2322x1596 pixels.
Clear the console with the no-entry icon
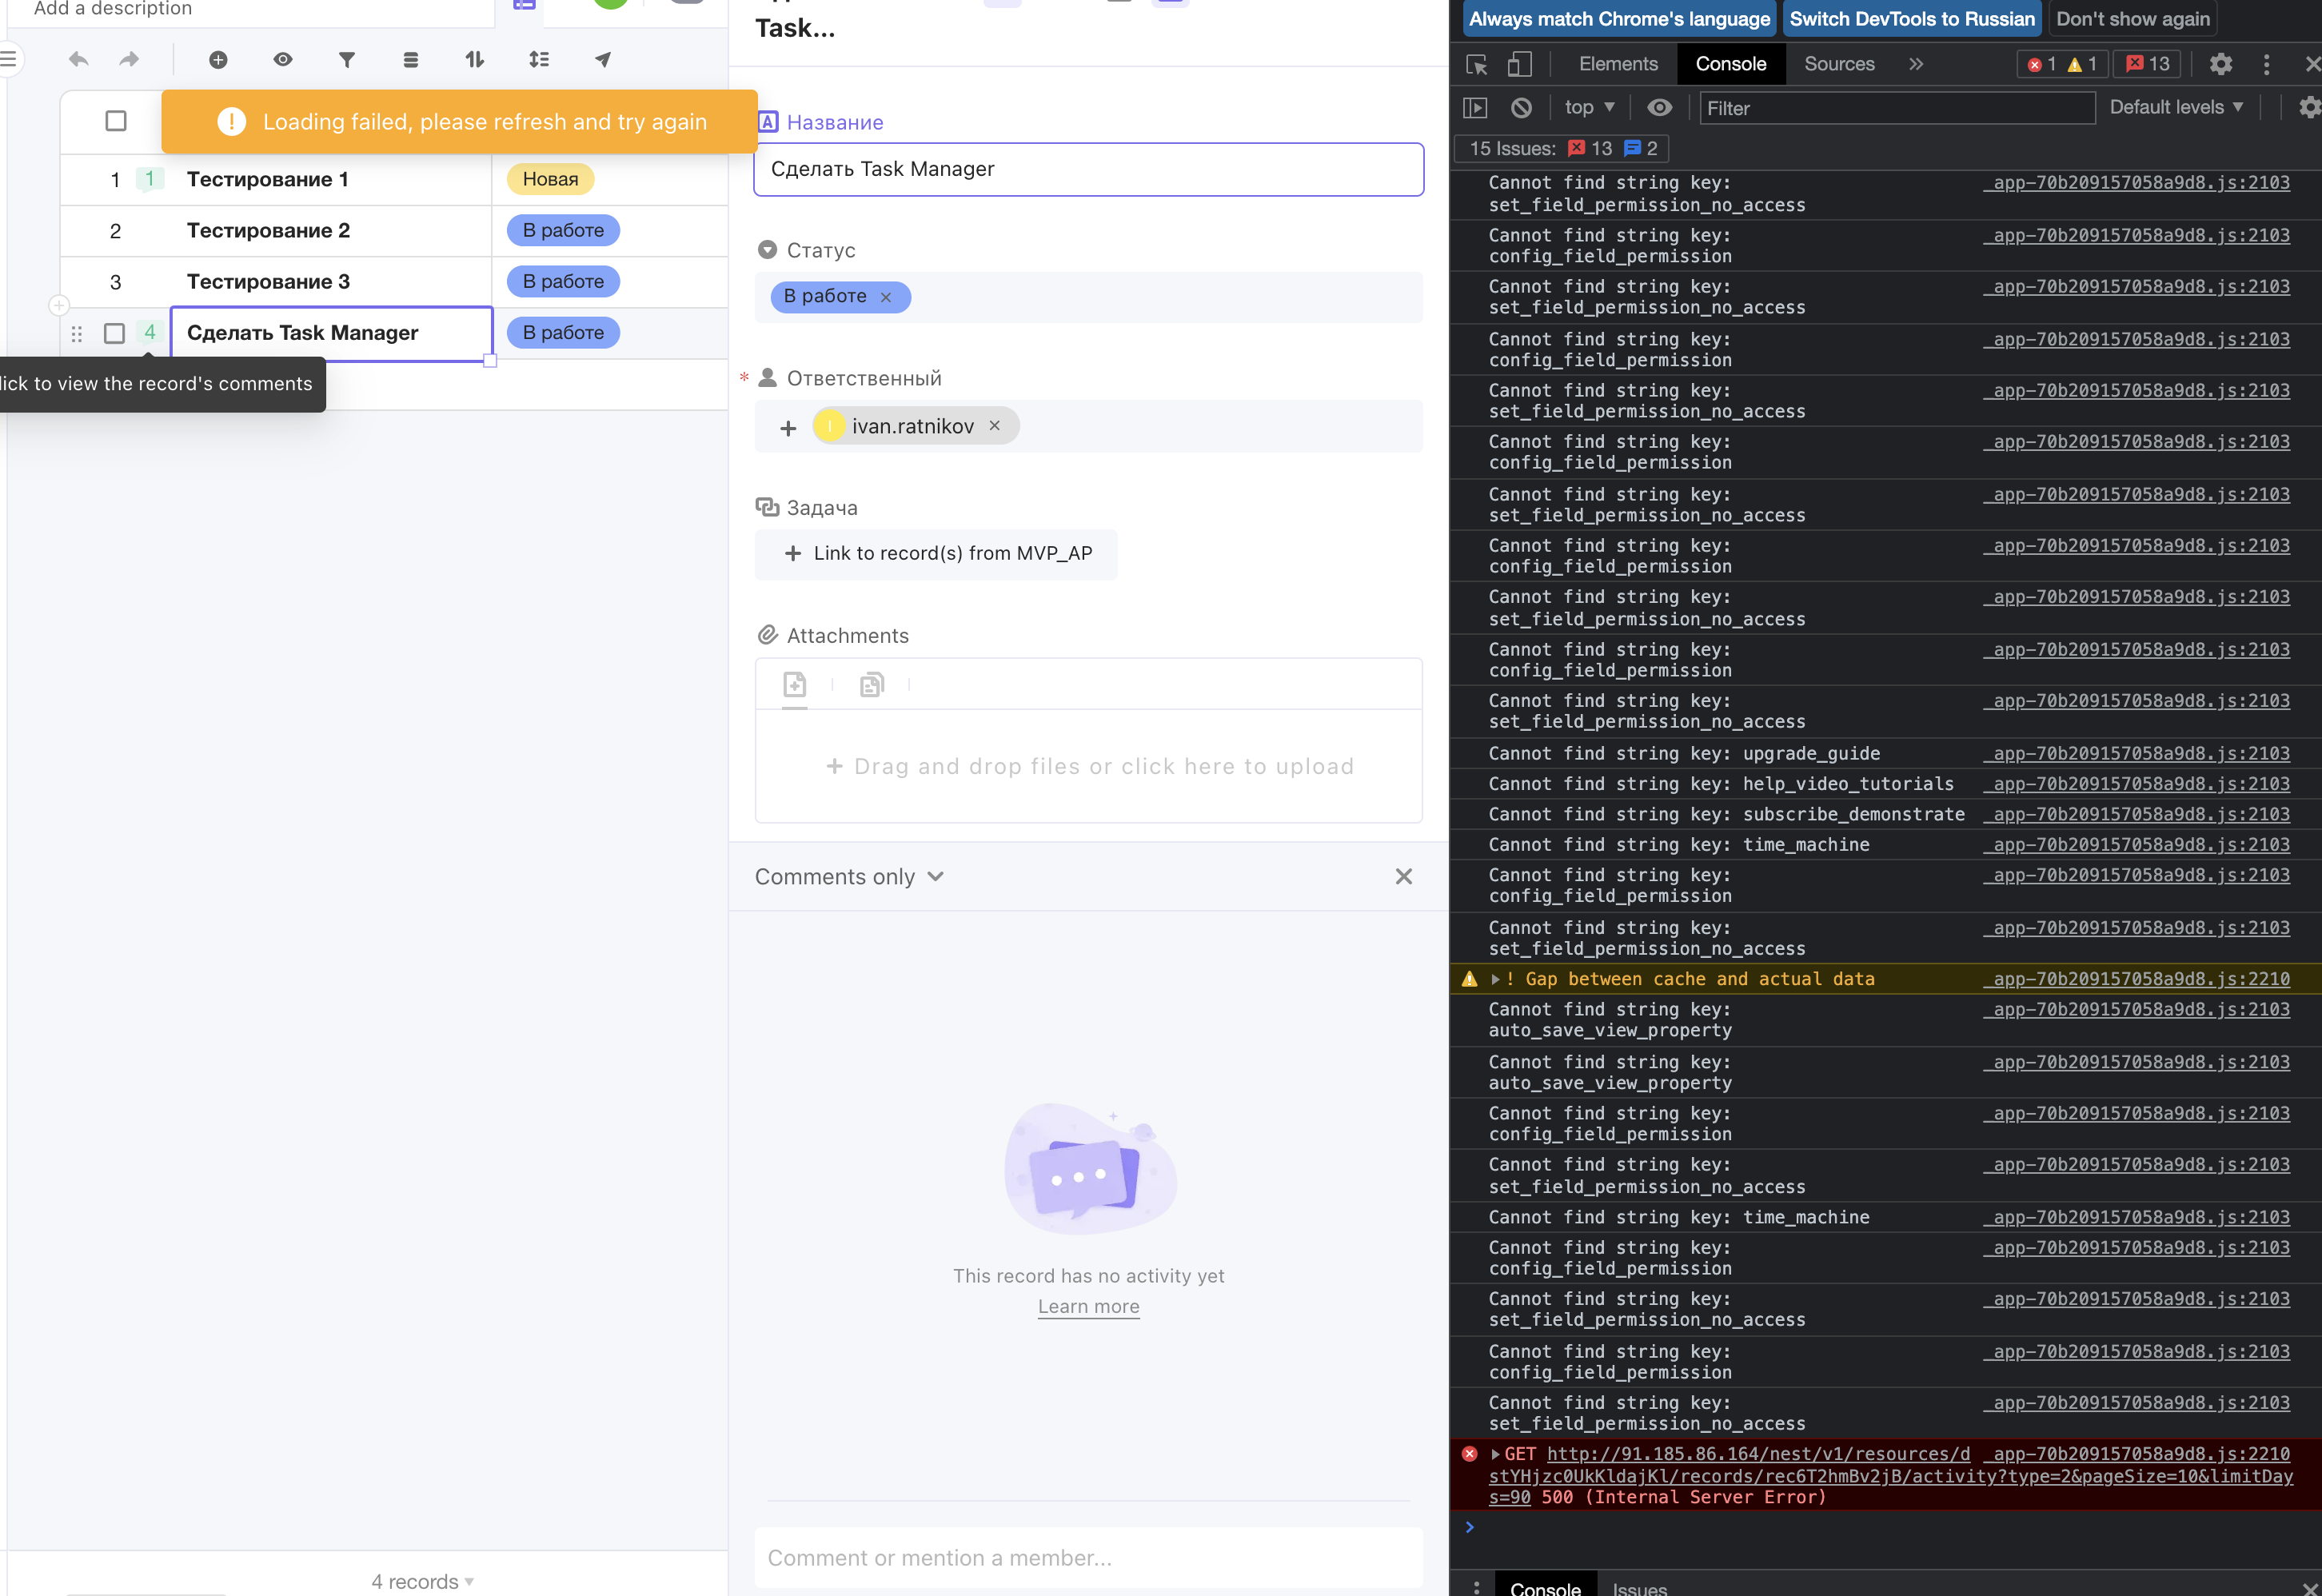1521,107
